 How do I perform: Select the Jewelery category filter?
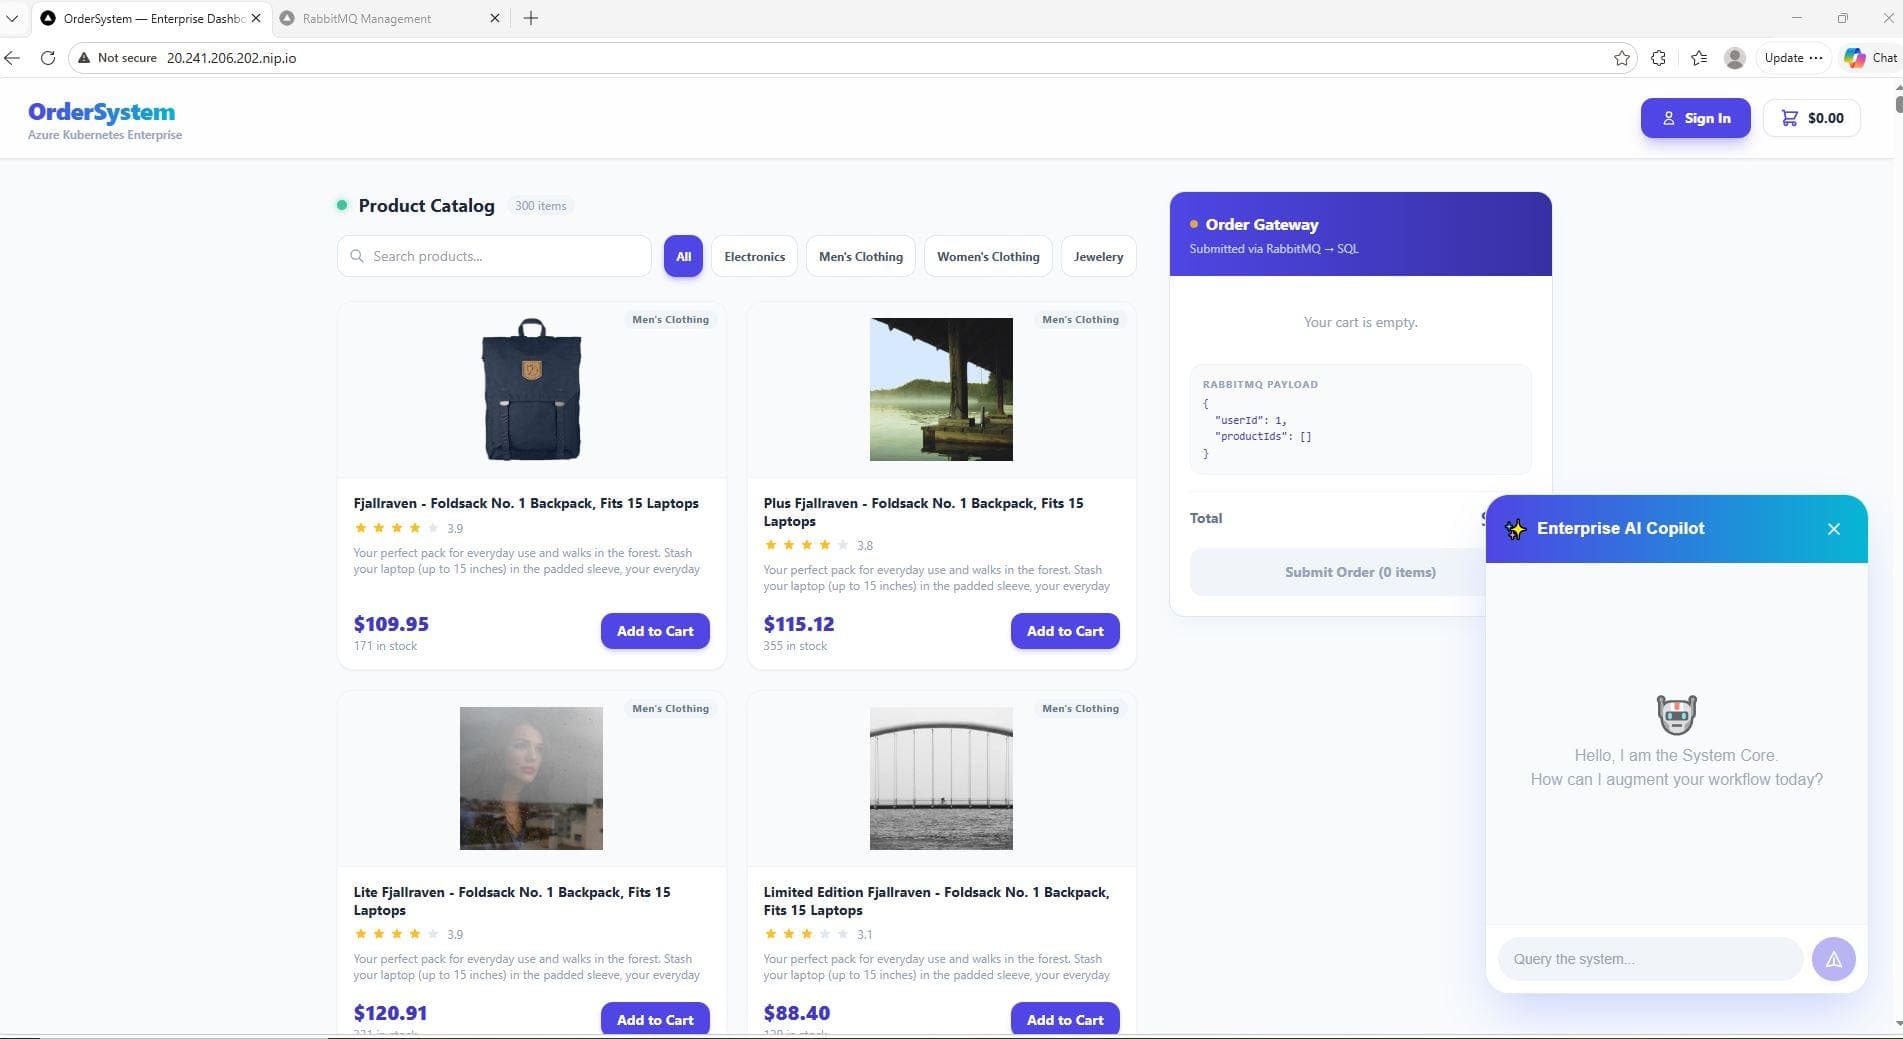[x=1098, y=257]
